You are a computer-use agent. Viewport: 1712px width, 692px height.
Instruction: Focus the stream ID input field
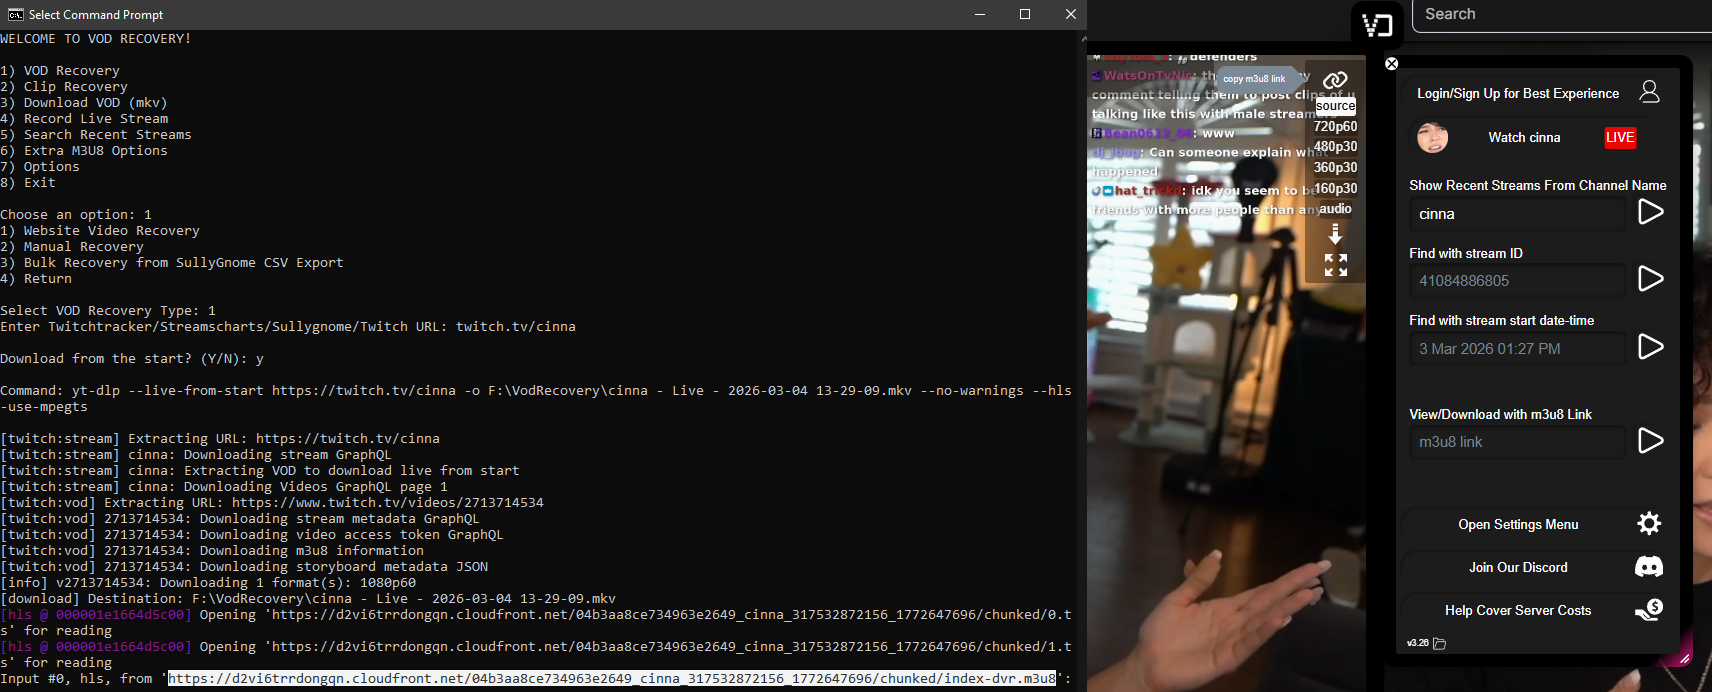pos(1518,281)
